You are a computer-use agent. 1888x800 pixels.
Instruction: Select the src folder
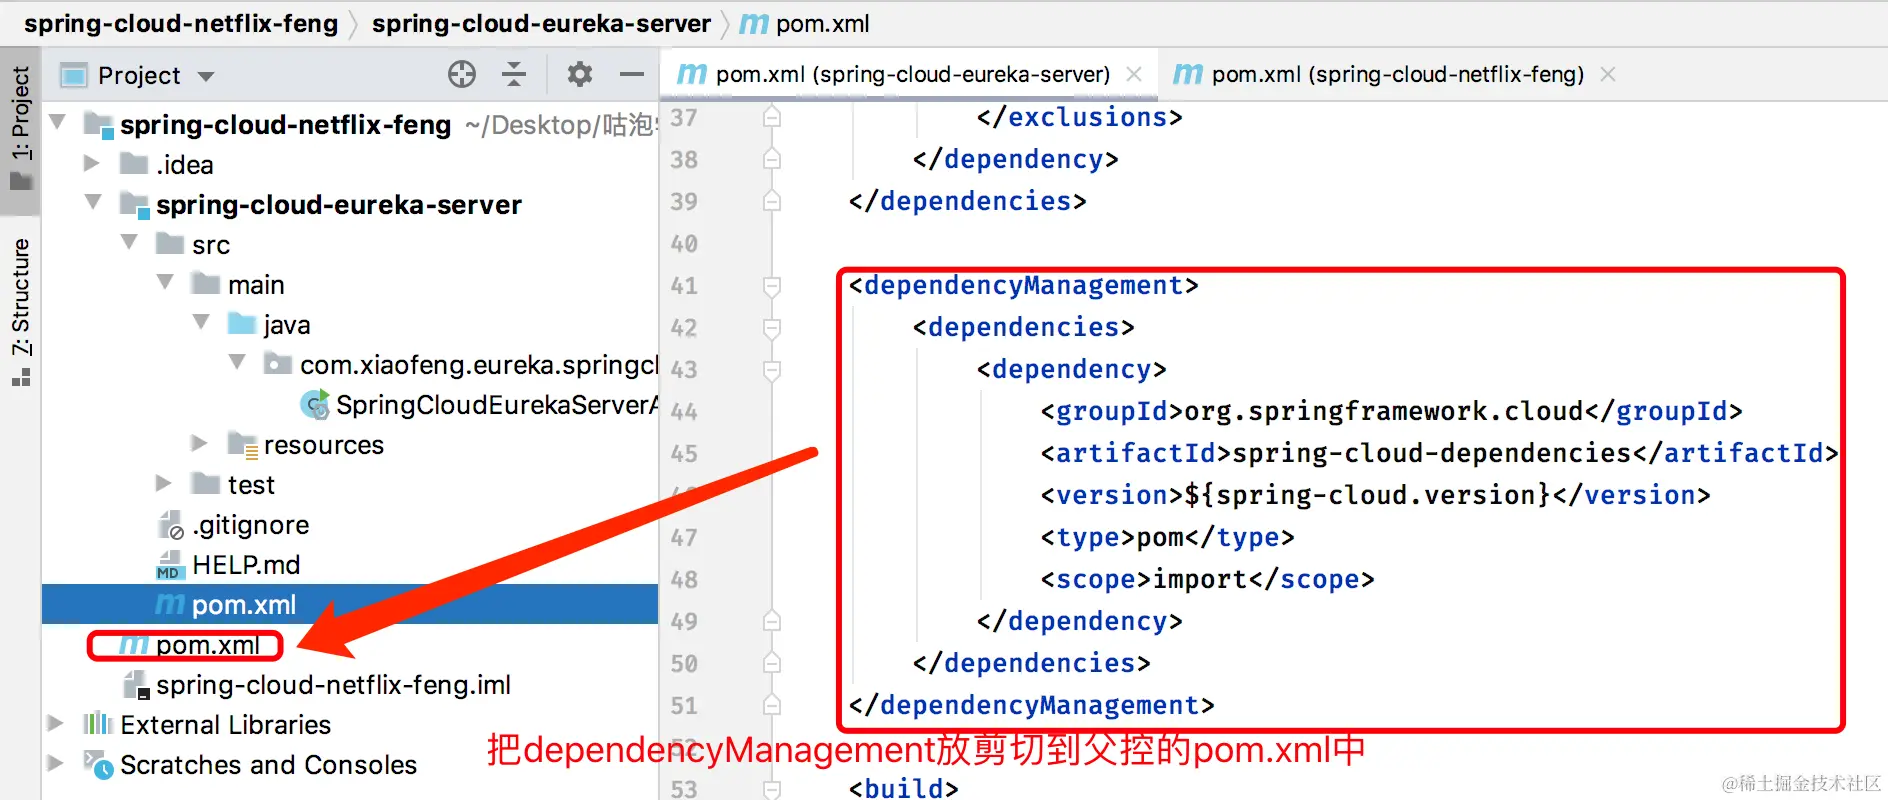click(193, 244)
